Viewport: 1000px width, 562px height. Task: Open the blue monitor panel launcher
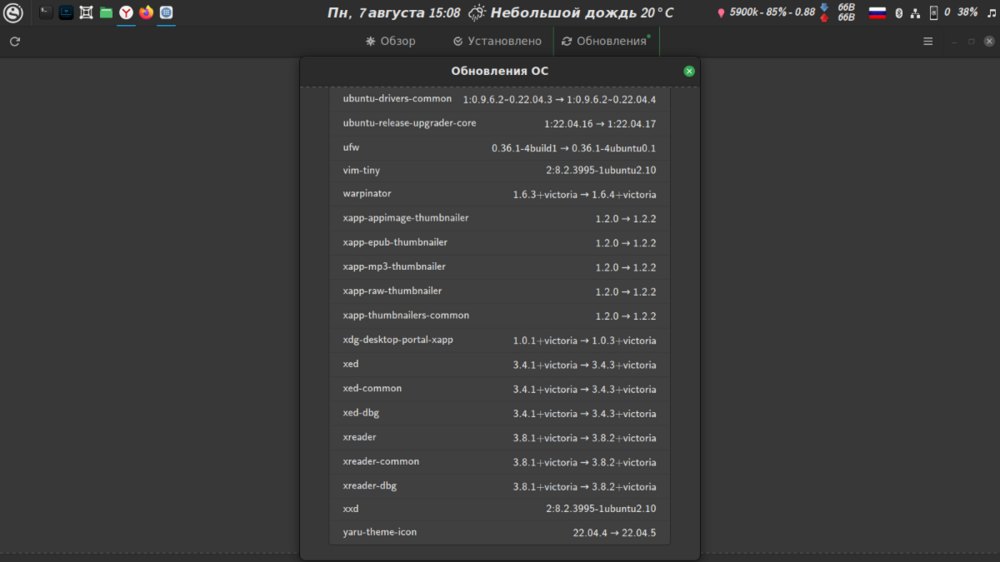coord(66,12)
